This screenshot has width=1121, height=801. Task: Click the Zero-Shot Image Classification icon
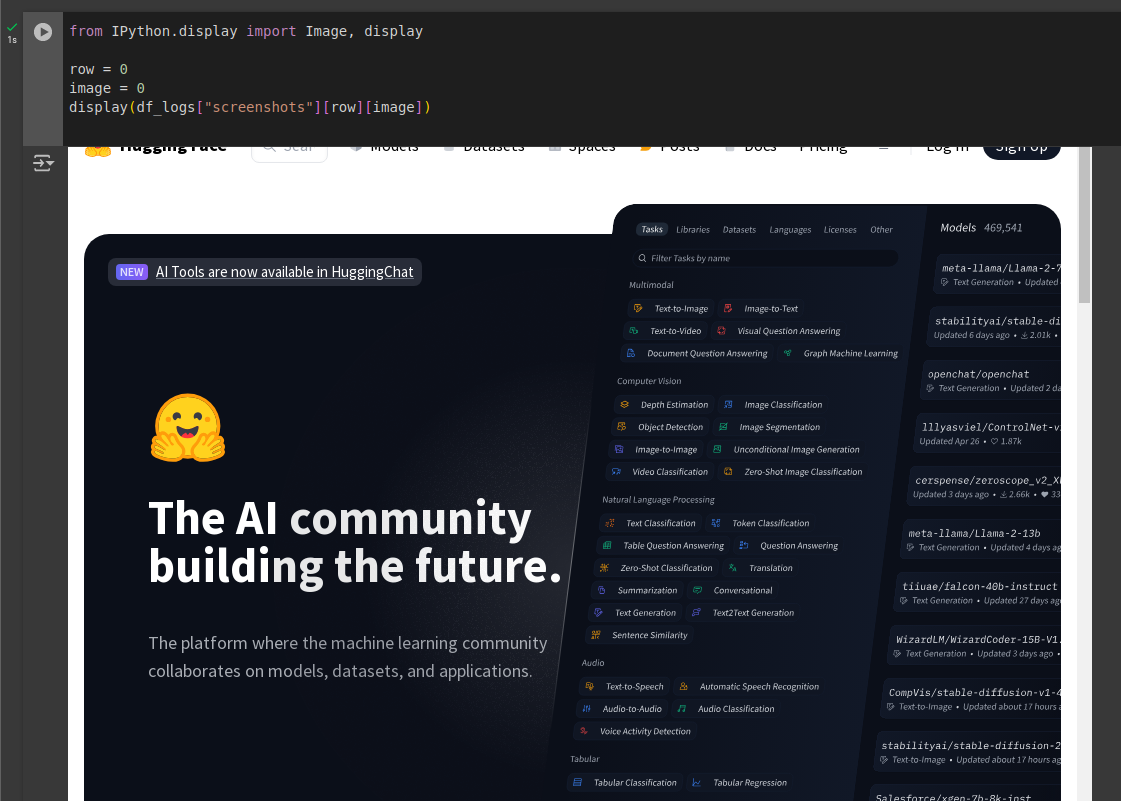pyautogui.click(x=728, y=471)
